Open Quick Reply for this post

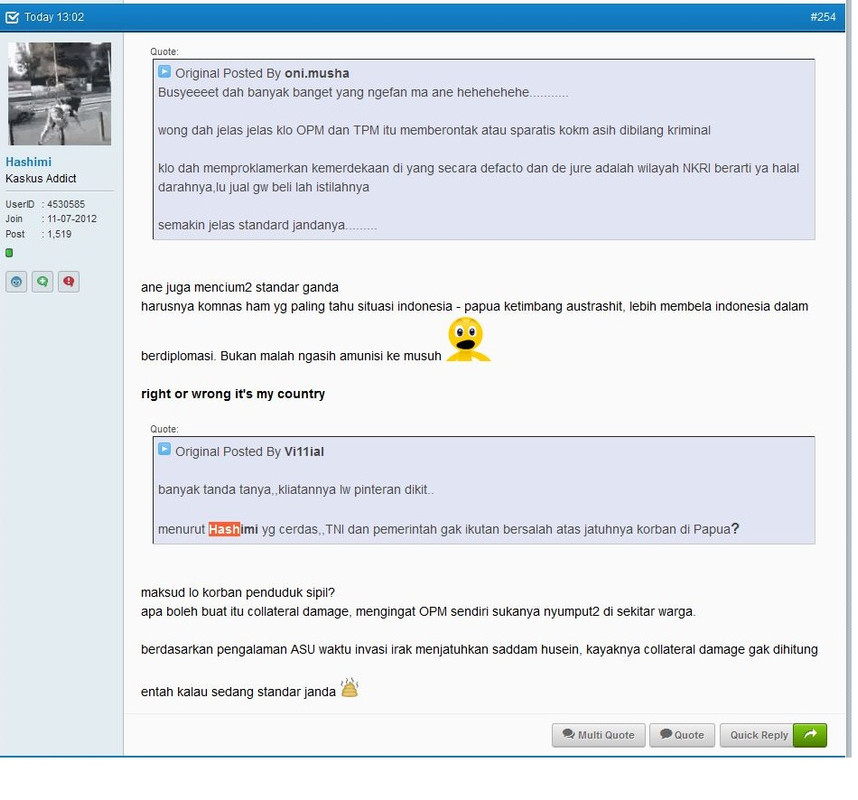(758, 735)
